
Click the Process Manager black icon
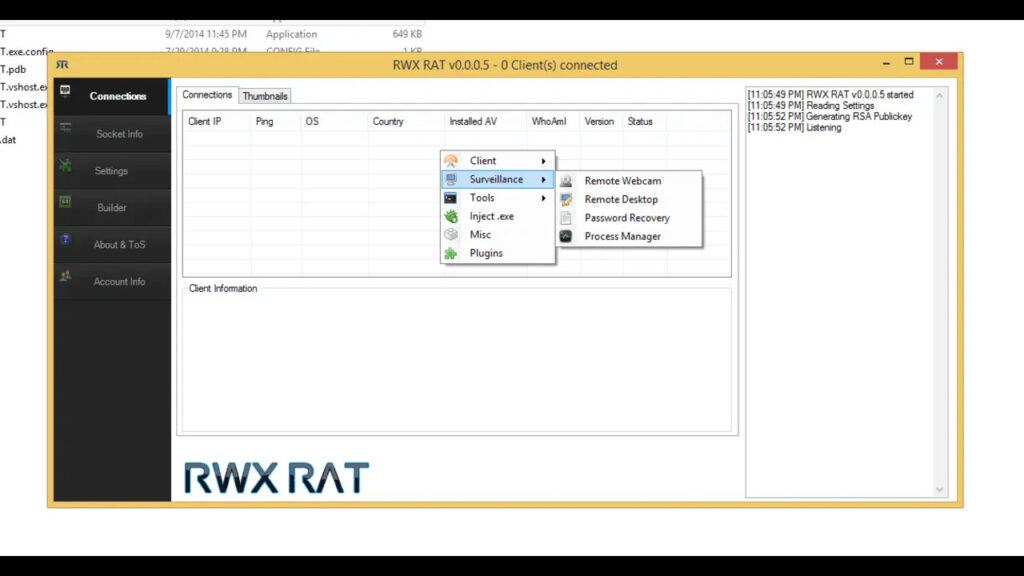[566, 236]
